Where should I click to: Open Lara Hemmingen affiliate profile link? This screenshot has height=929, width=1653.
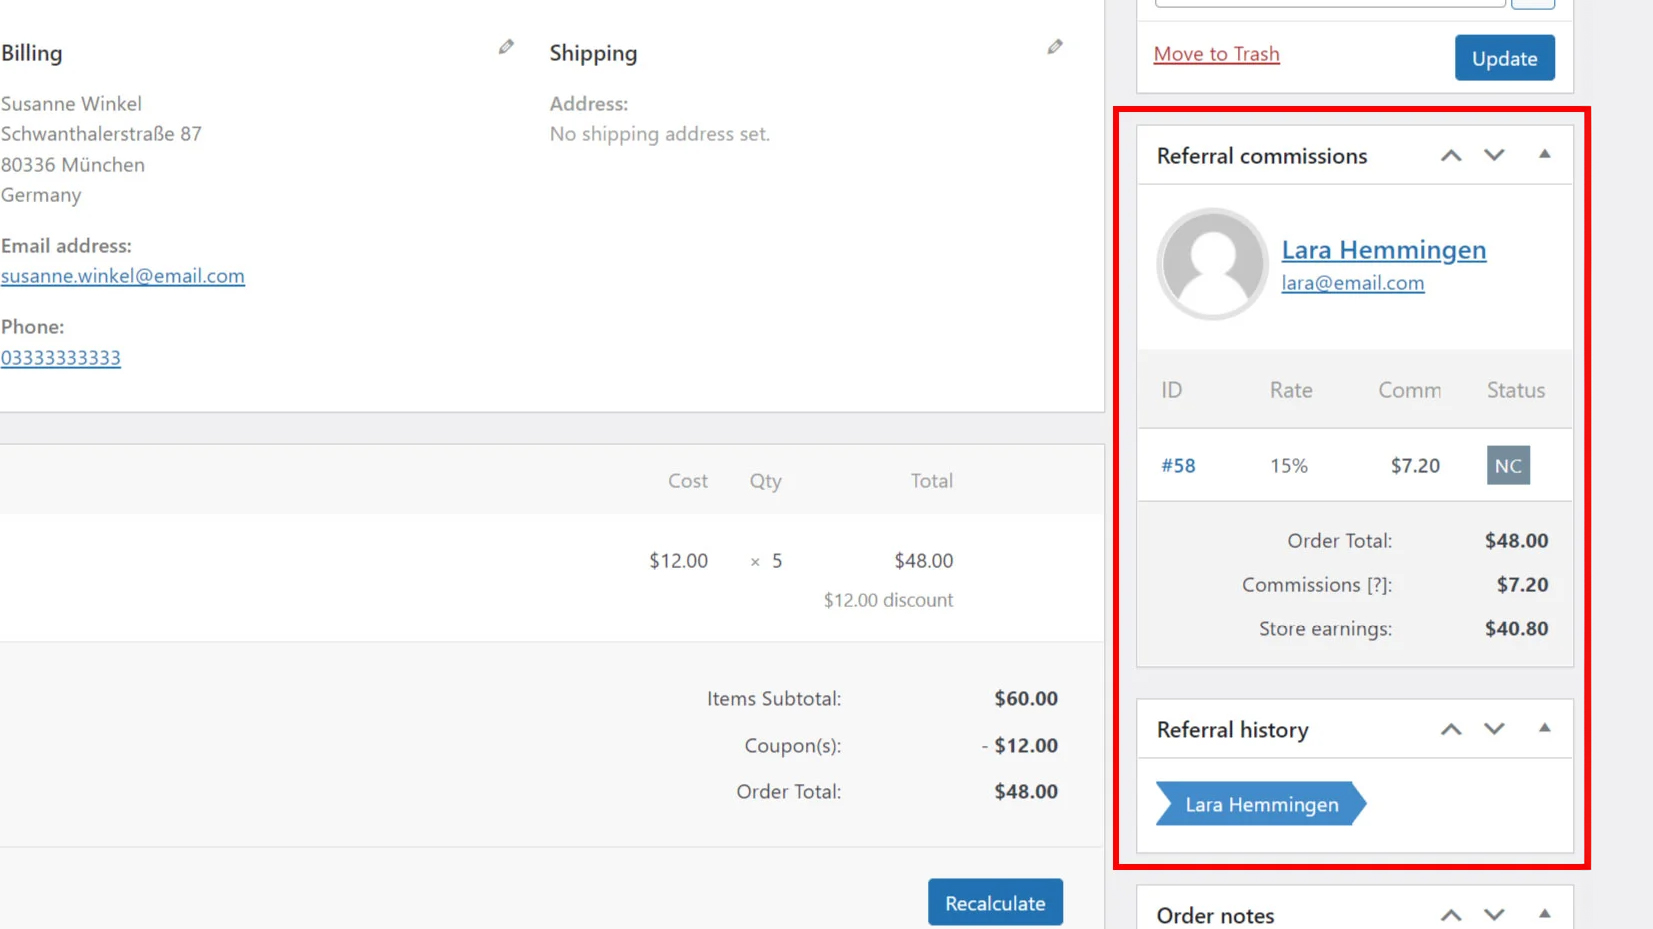(1383, 250)
